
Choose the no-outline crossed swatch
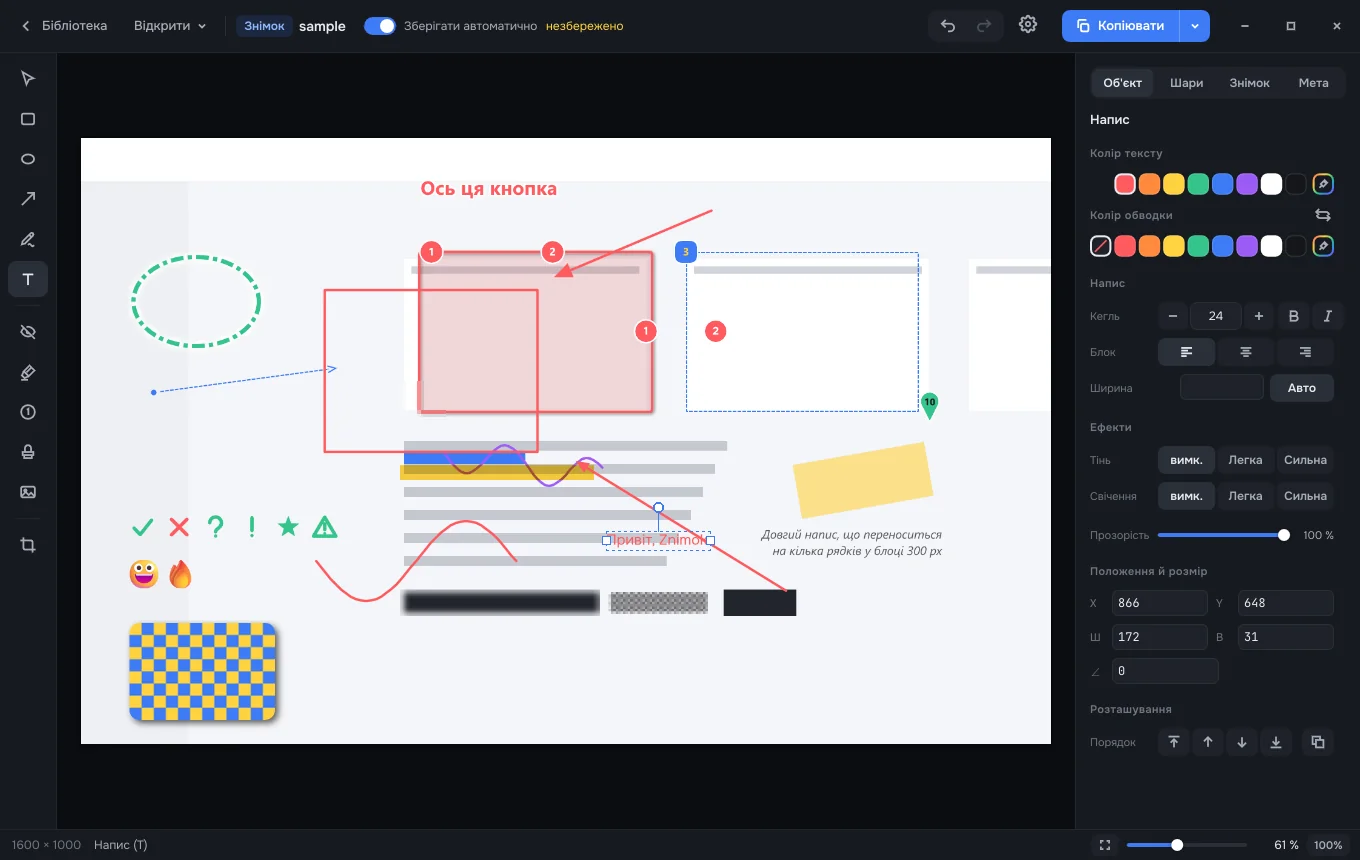pyautogui.click(x=1100, y=246)
